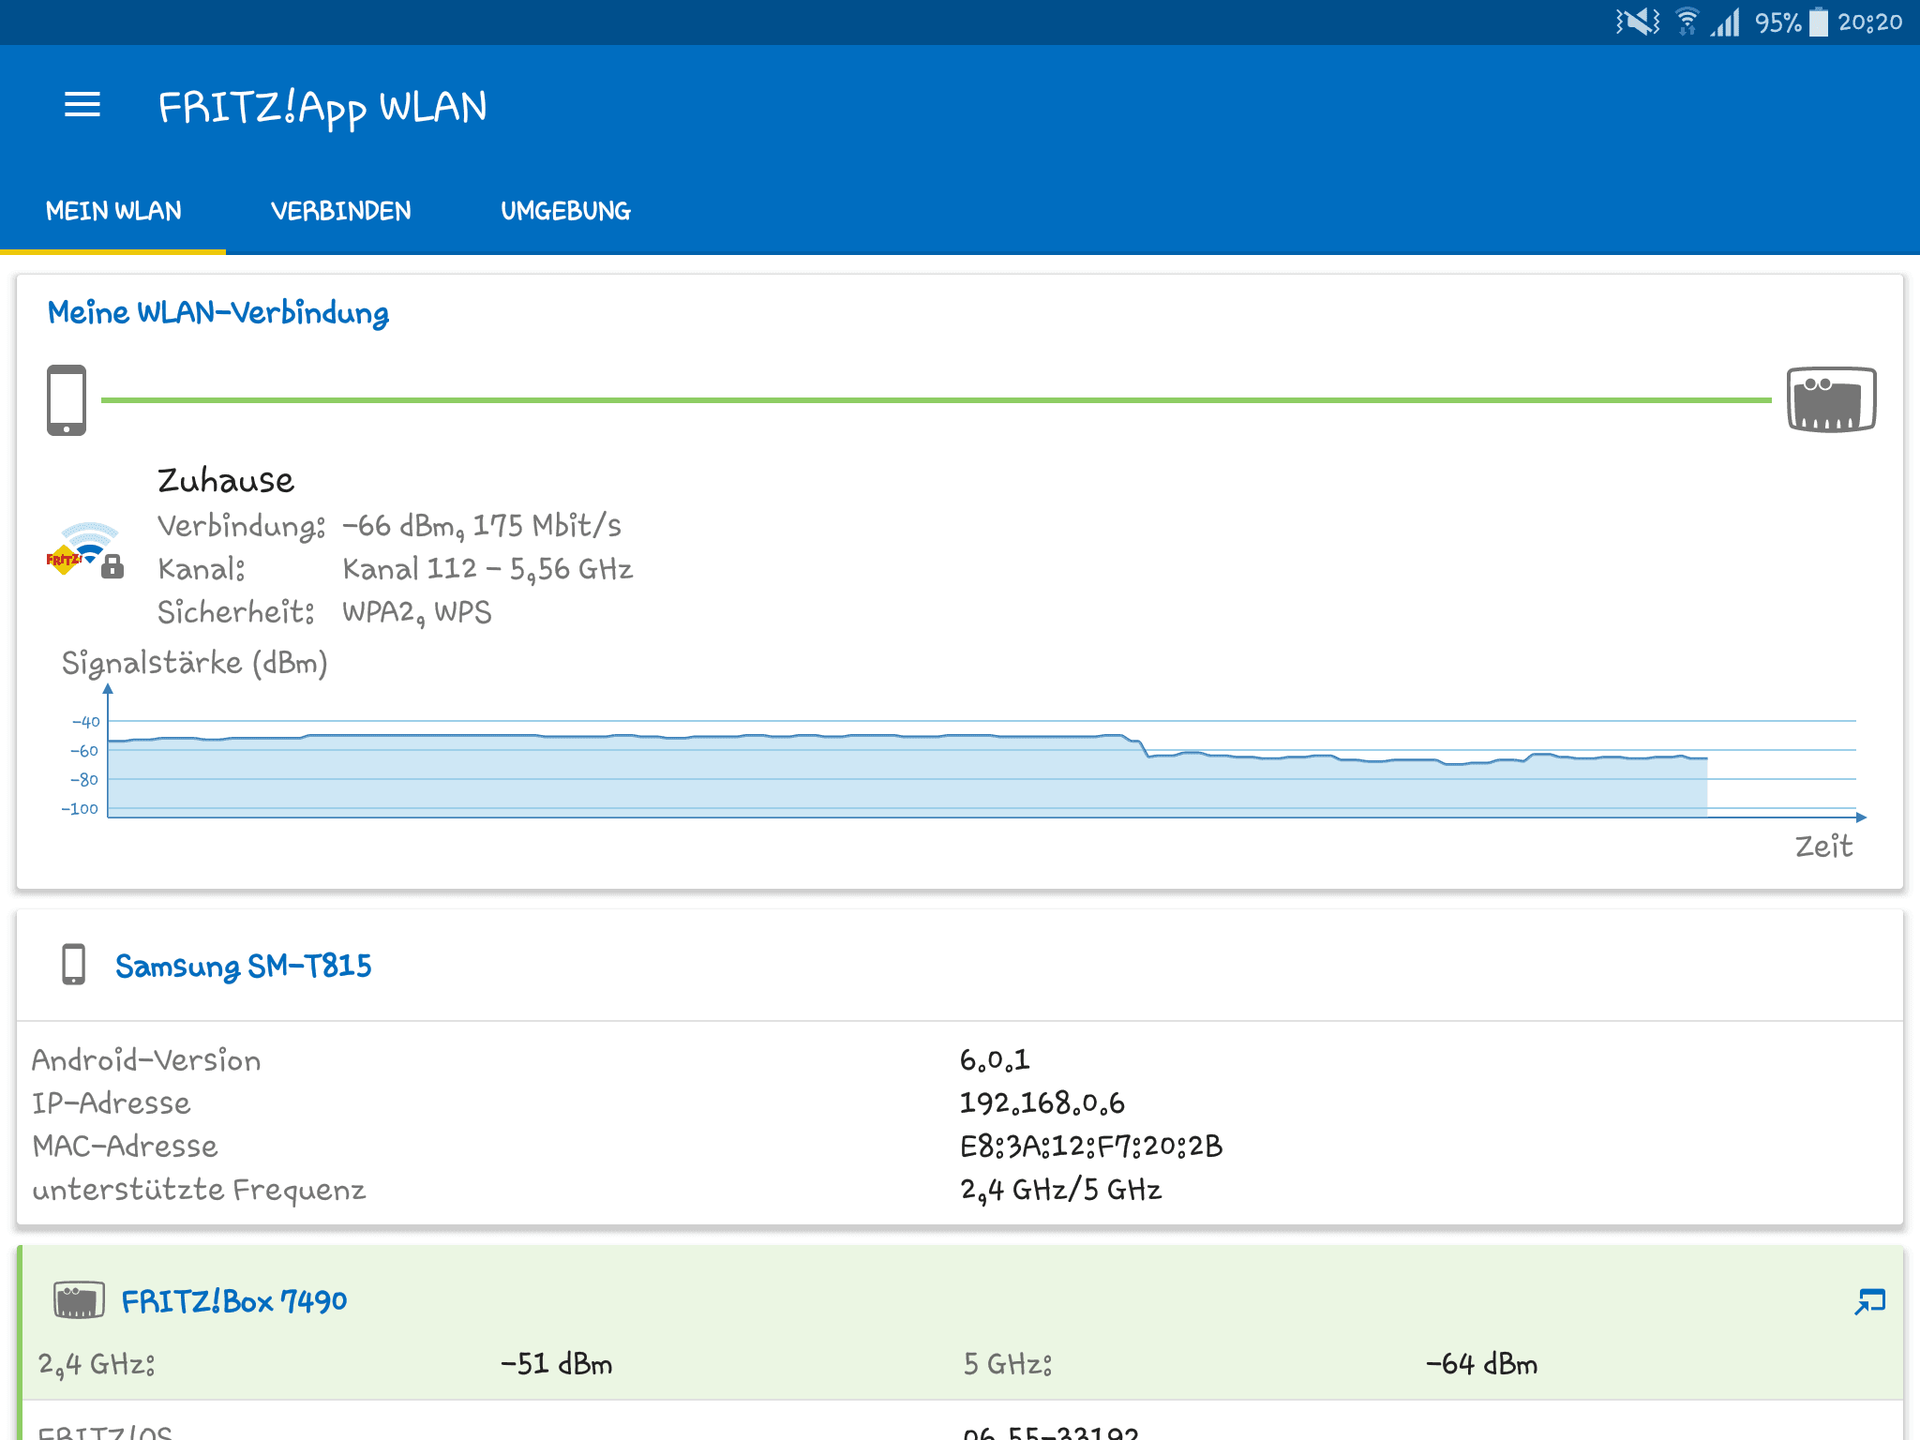The image size is (1920, 1440).
Task: Tap the Zuhause network name
Action: tap(226, 480)
